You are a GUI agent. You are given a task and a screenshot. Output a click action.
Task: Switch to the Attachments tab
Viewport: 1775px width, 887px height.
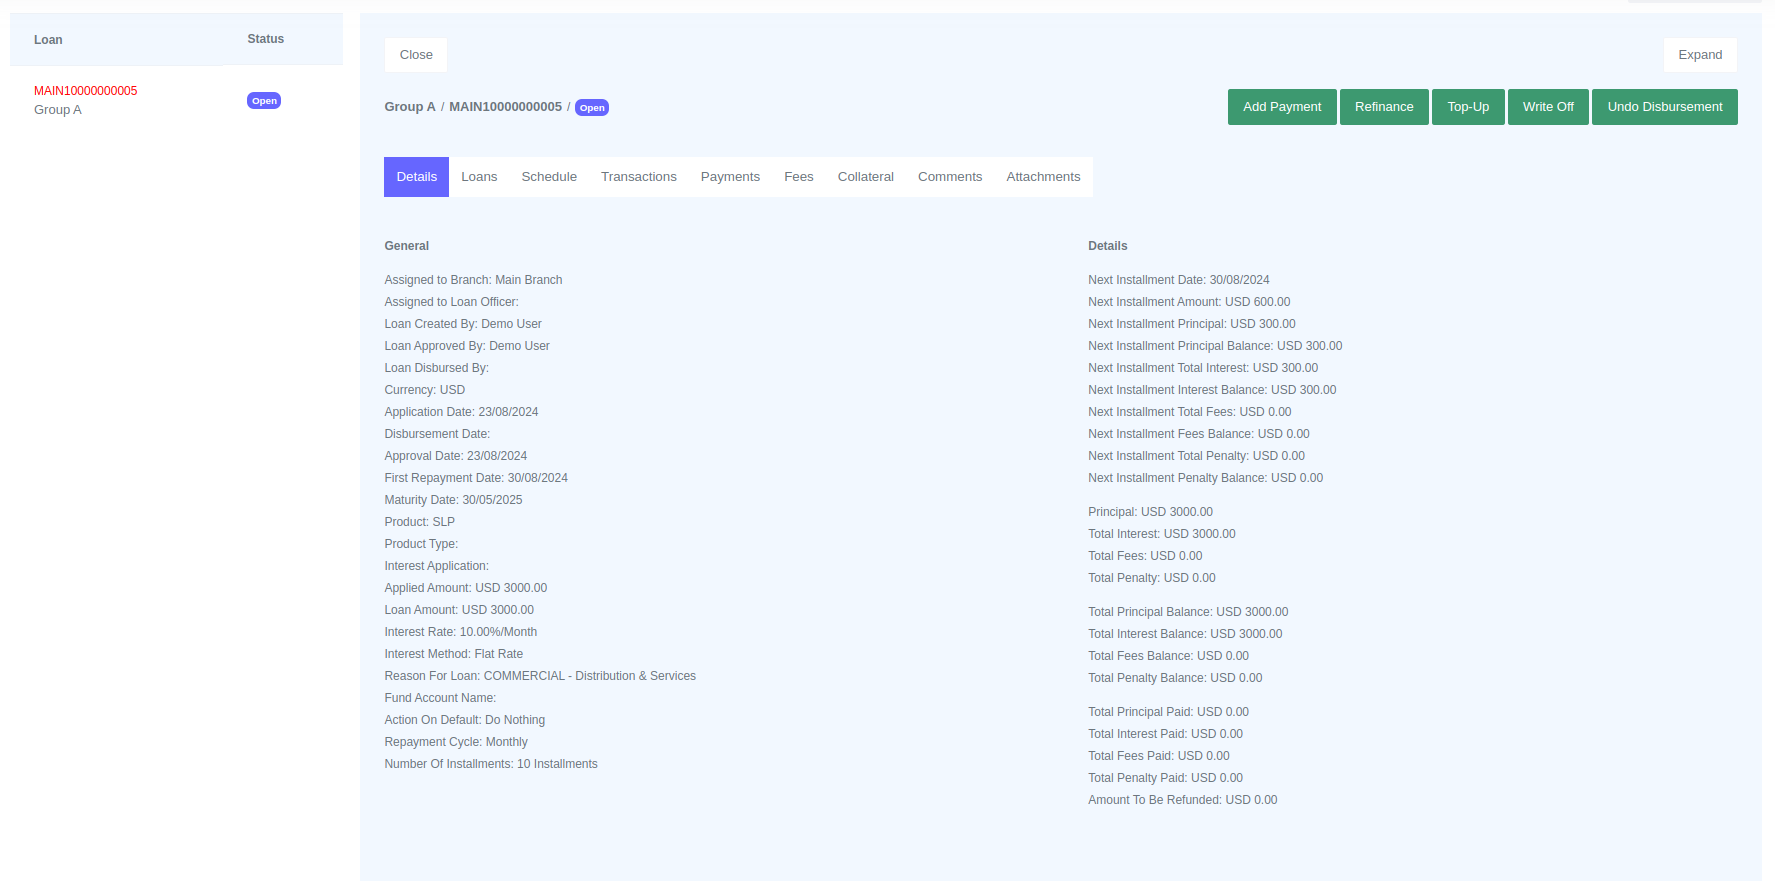pyautogui.click(x=1043, y=177)
